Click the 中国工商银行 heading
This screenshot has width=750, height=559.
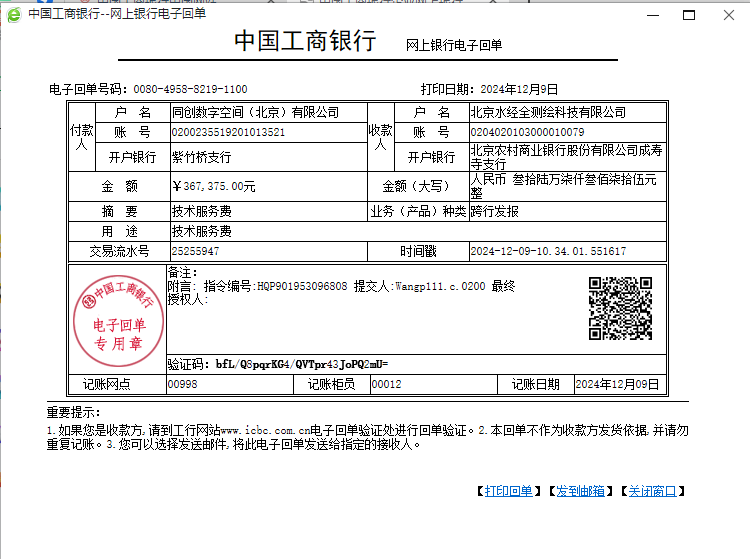click(305, 41)
